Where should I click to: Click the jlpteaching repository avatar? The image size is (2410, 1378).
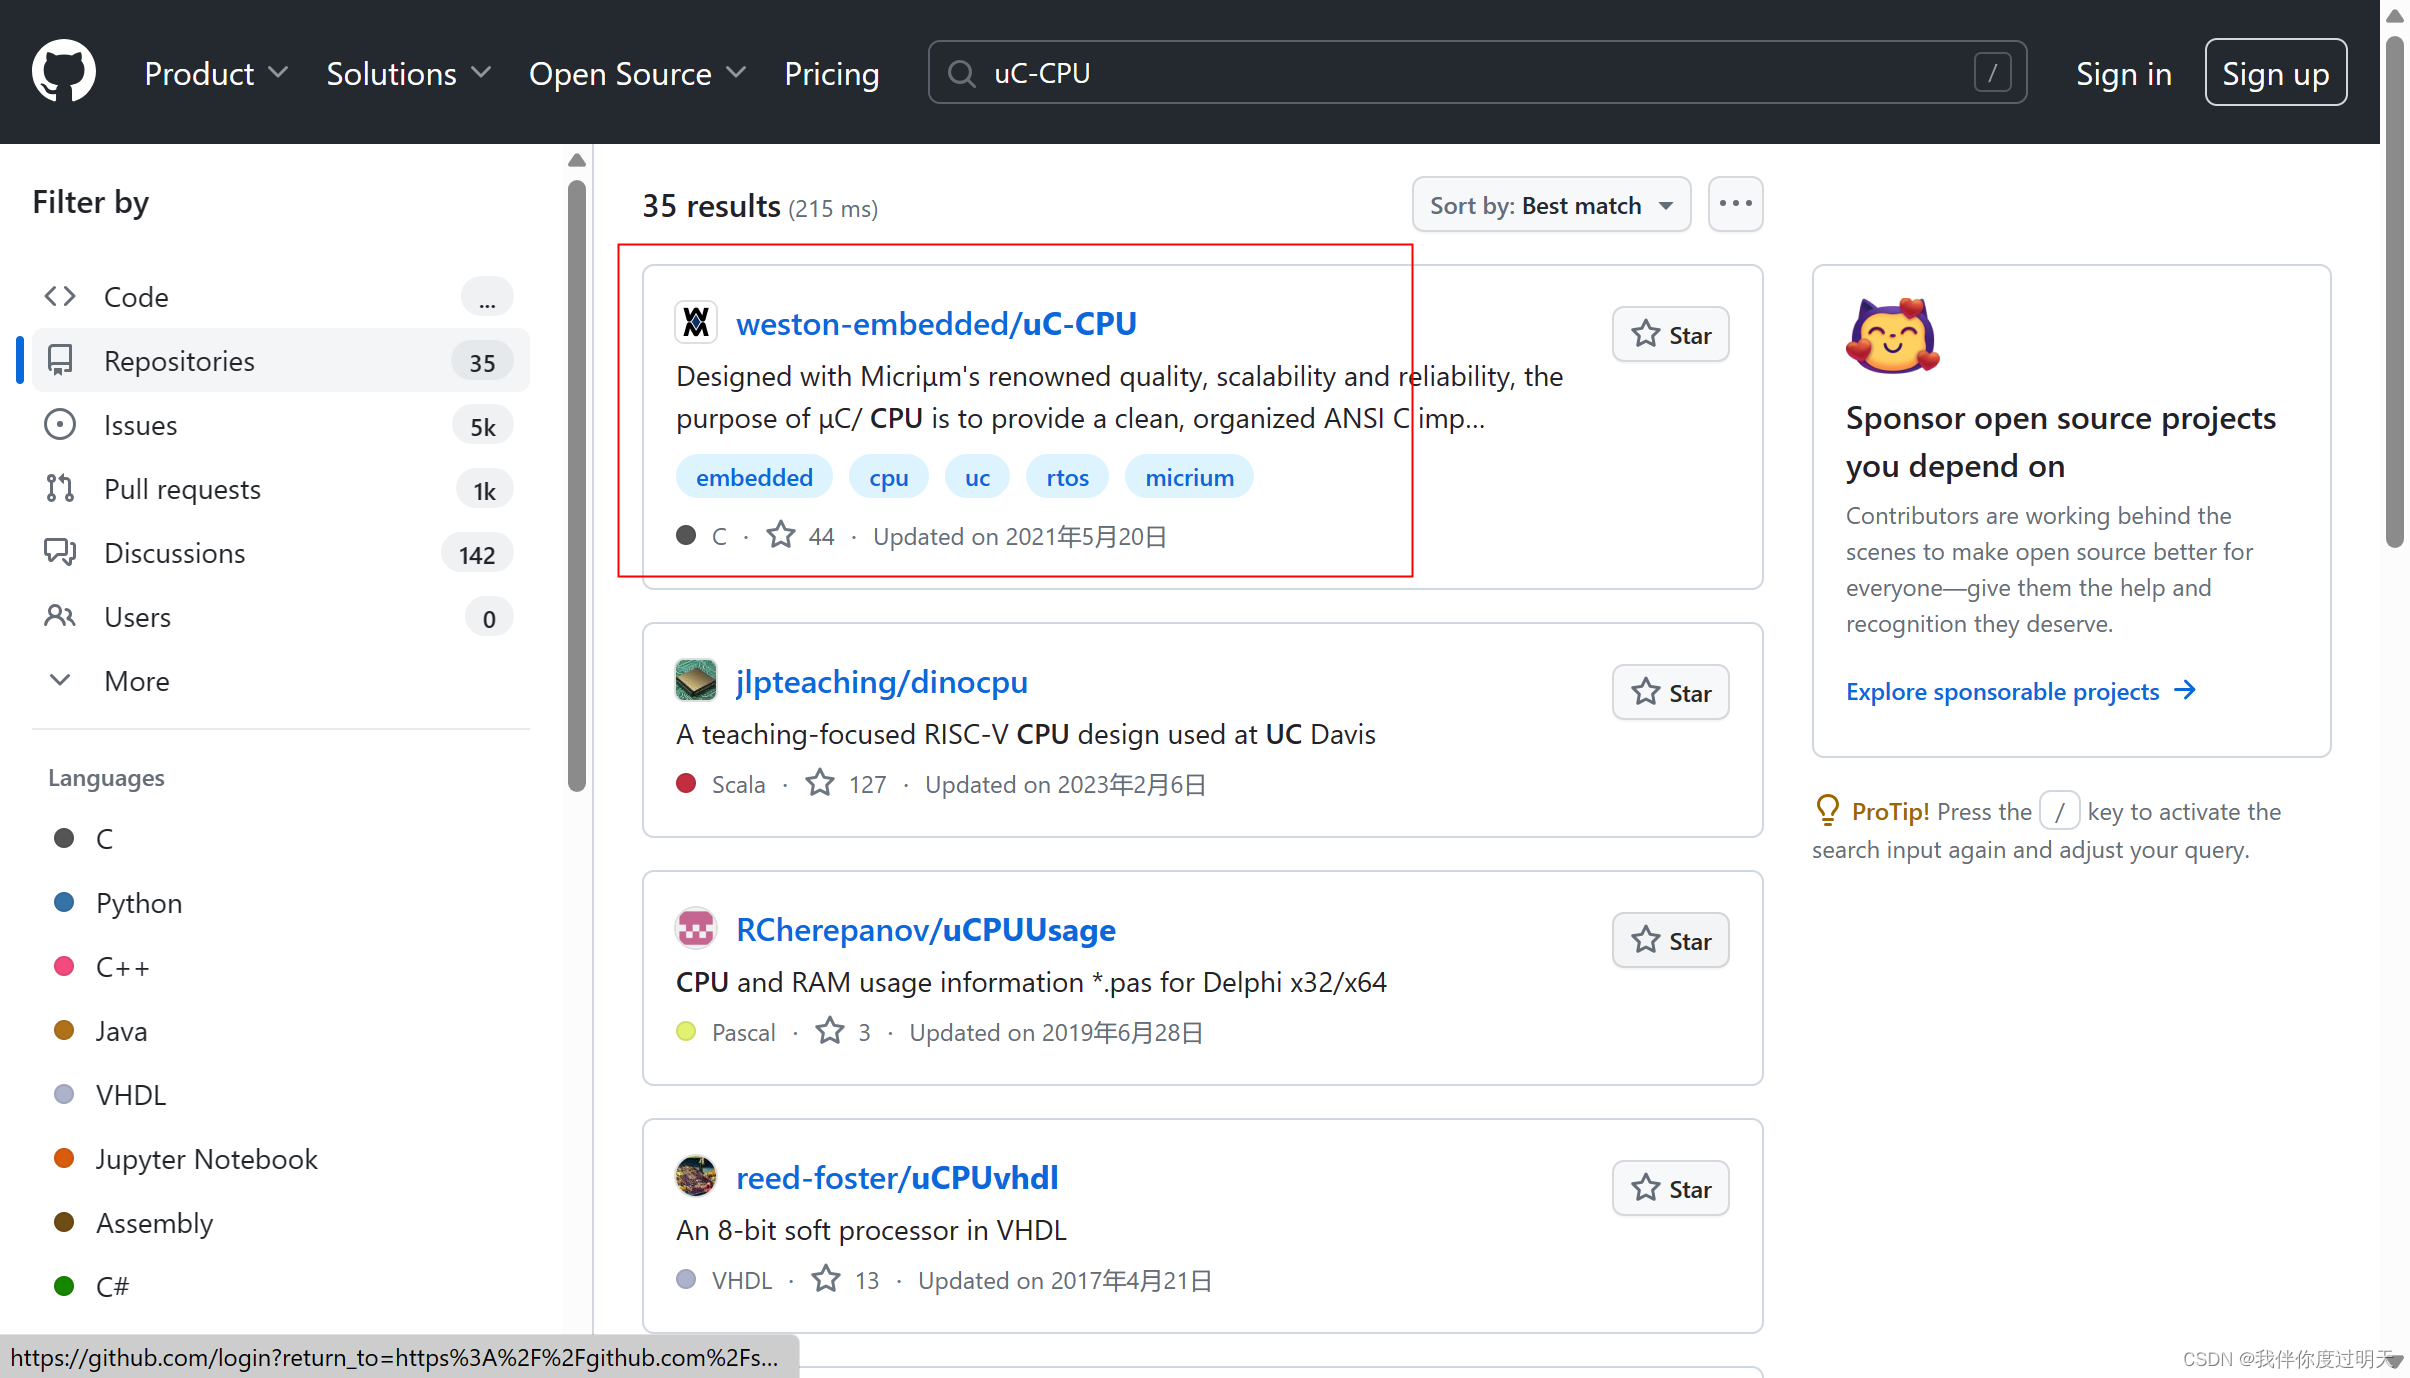[696, 681]
